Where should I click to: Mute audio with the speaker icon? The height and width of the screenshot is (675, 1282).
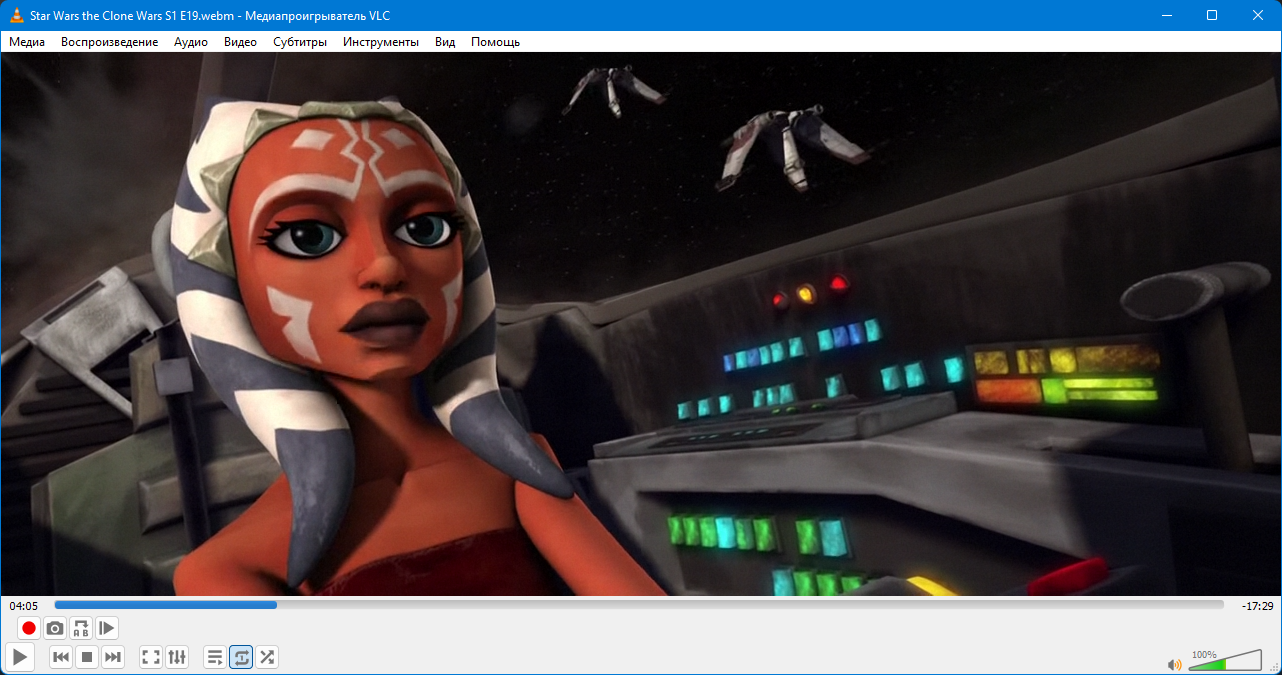pos(1175,664)
